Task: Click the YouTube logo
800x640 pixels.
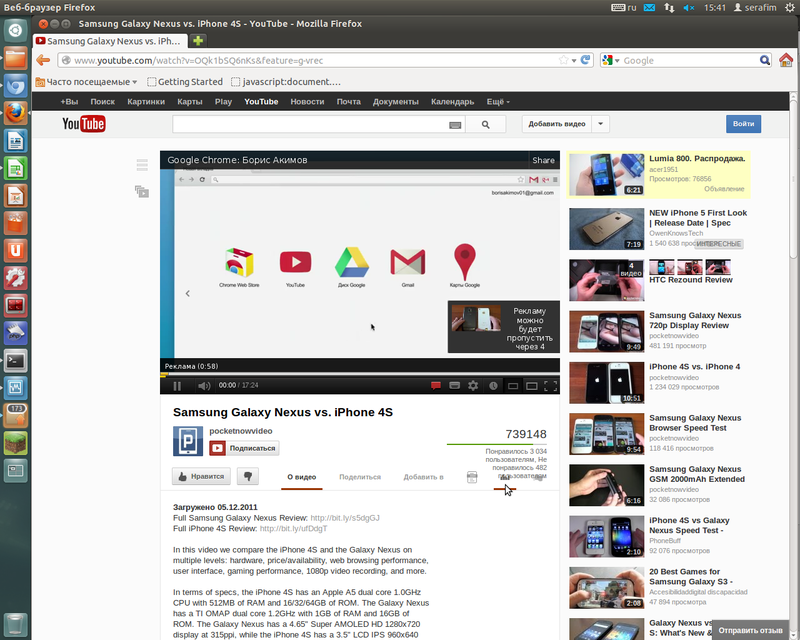Action: point(84,124)
